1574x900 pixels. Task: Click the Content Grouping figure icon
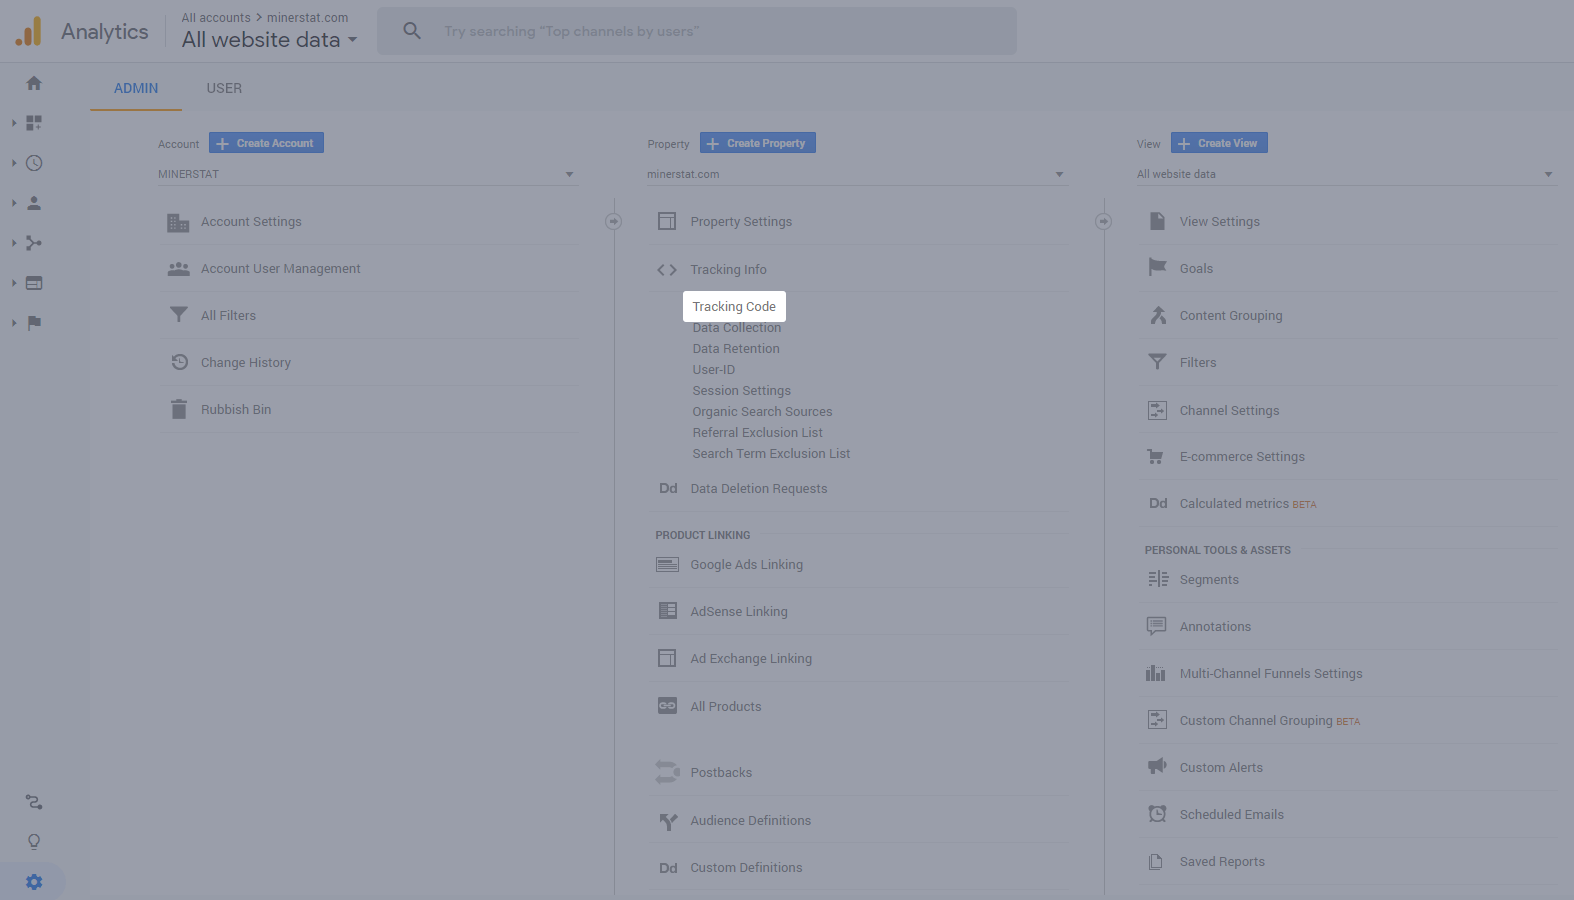tap(1157, 315)
